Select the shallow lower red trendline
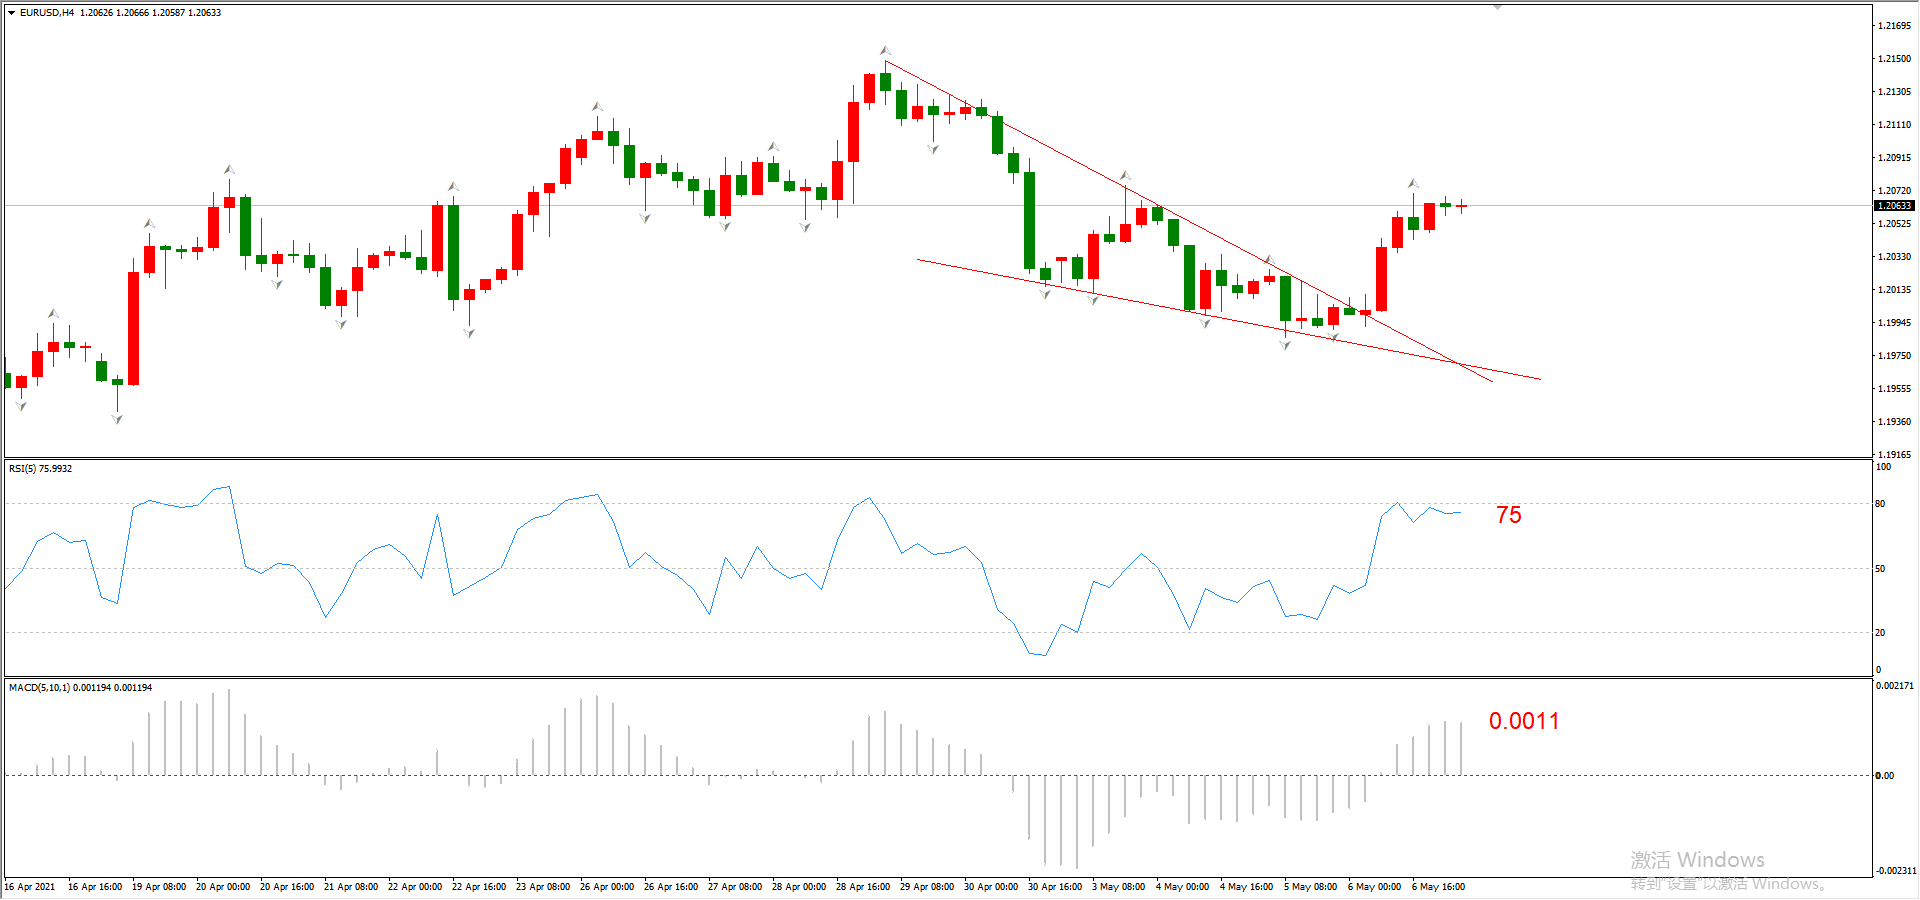The height and width of the screenshot is (900, 1920). coord(1229,320)
